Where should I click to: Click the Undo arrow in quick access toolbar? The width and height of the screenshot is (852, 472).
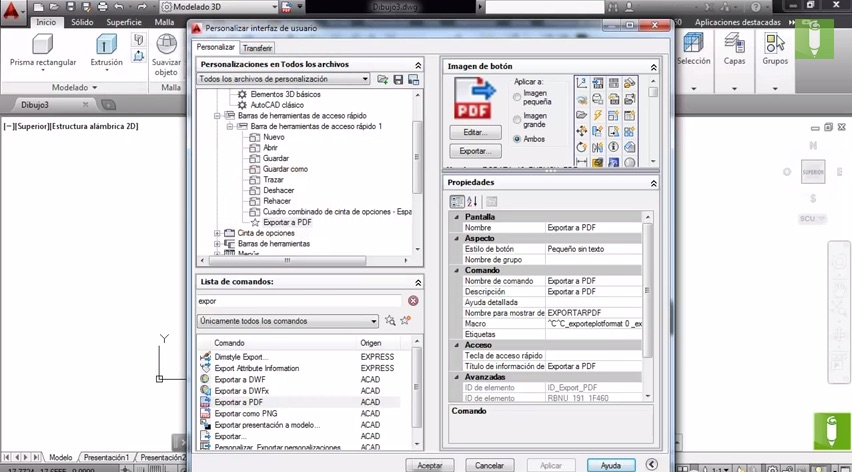(119, 7)
